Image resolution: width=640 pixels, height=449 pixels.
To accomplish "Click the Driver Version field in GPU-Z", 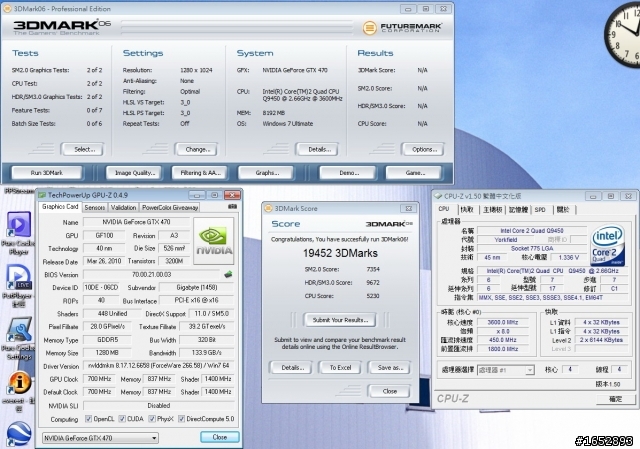I will (159, 366).
